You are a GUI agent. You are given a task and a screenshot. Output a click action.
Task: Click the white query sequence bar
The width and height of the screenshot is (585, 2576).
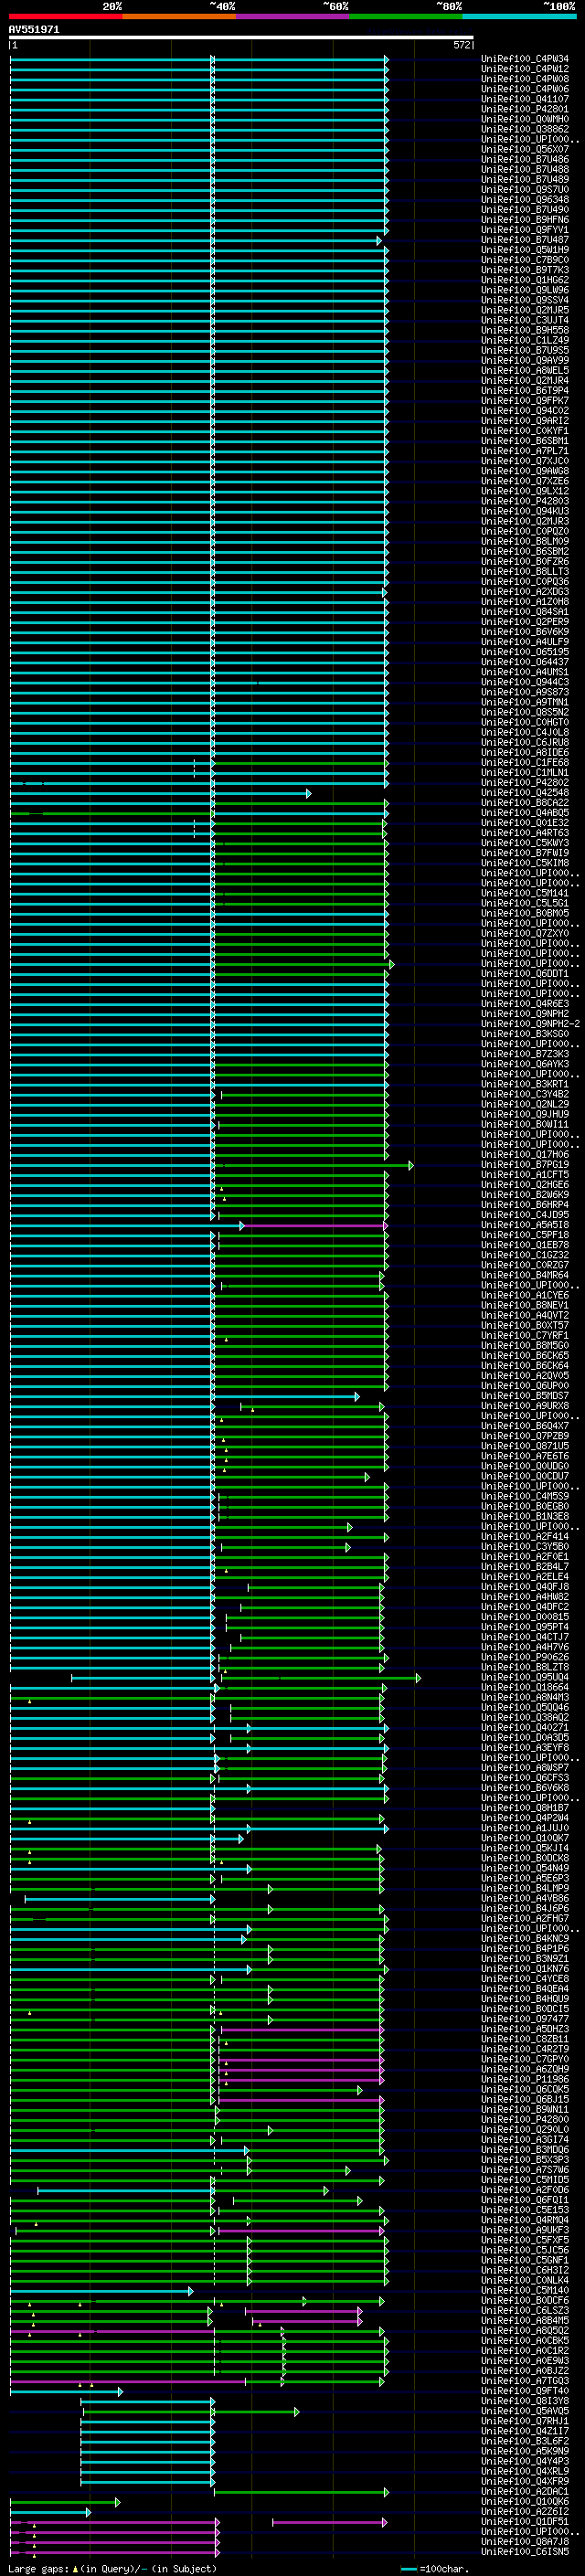[x=241, y=38]
